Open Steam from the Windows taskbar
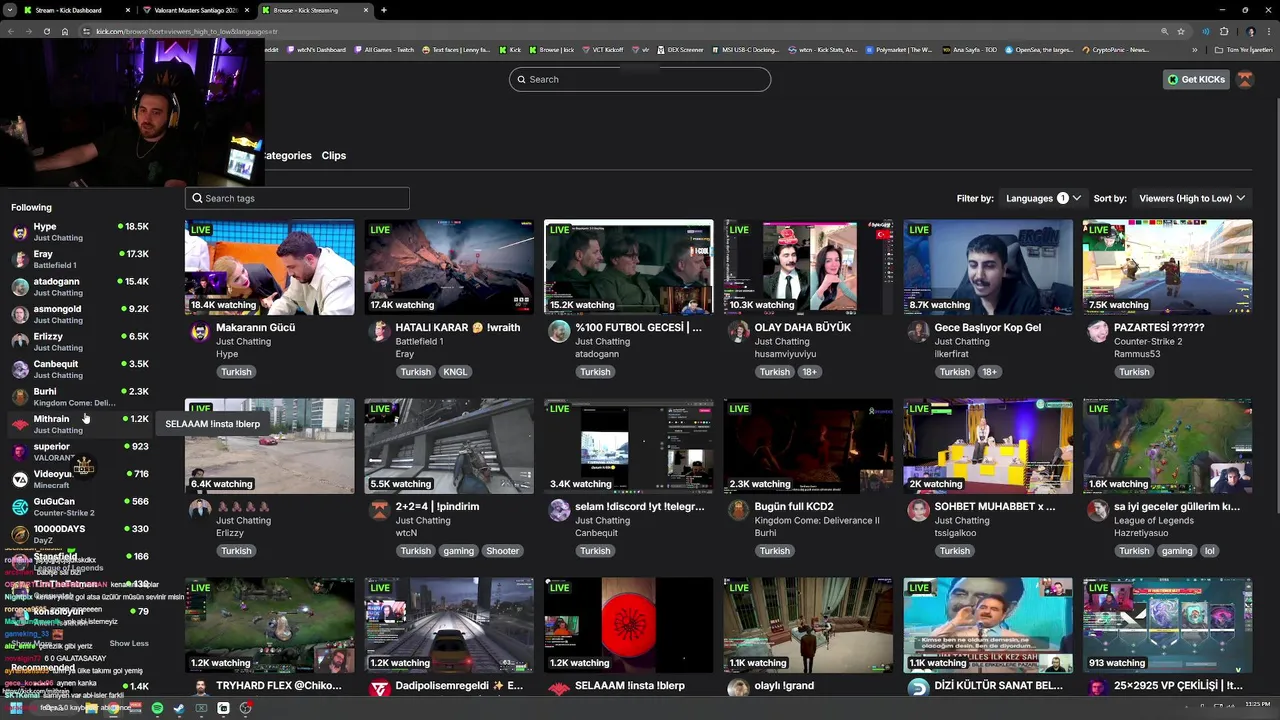The width and height of the screenshot is (1280, 720). point(179,708)
